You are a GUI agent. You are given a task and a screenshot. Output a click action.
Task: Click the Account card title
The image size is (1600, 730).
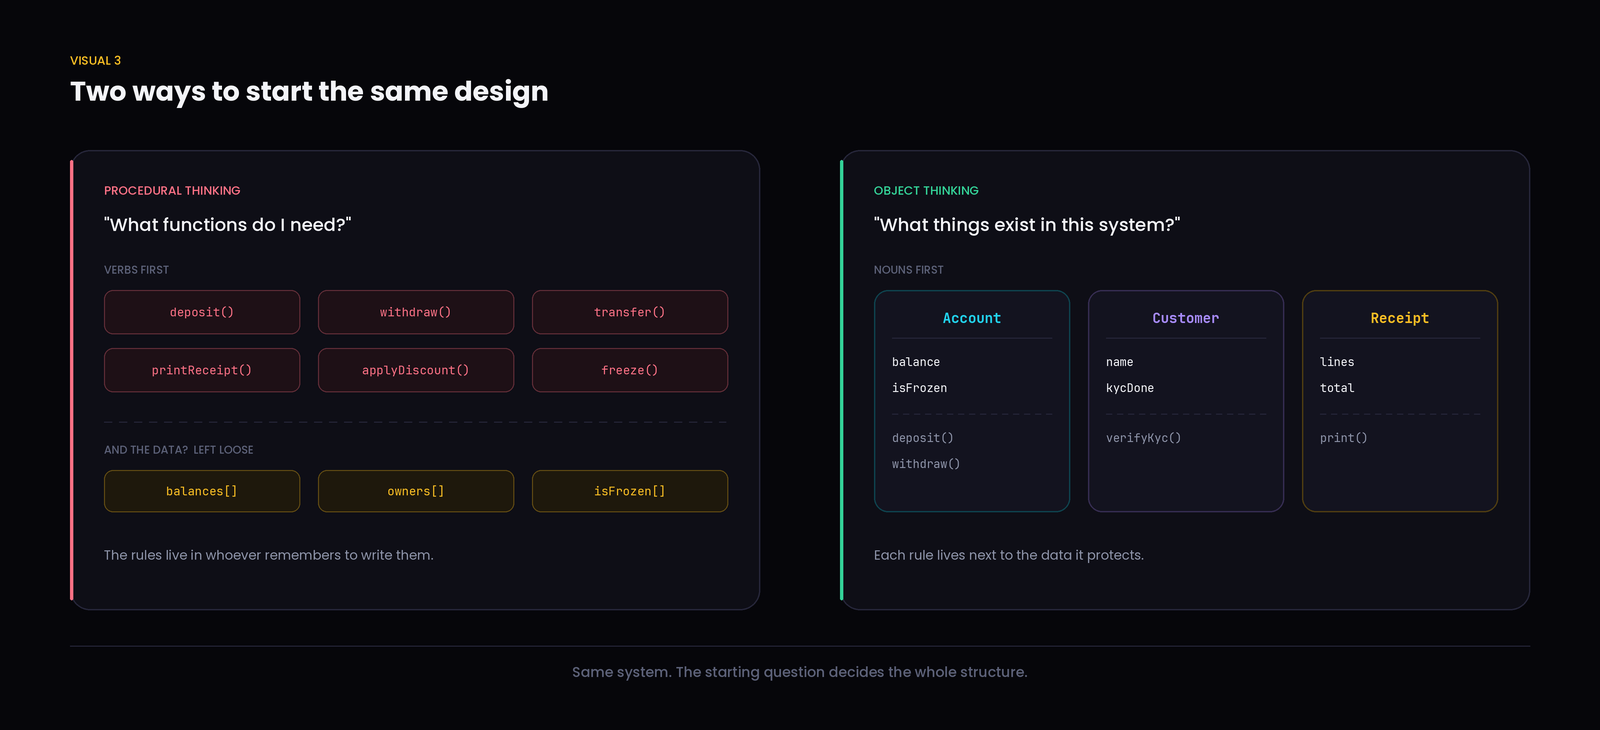pyautogui.click(x=972, y=318)
